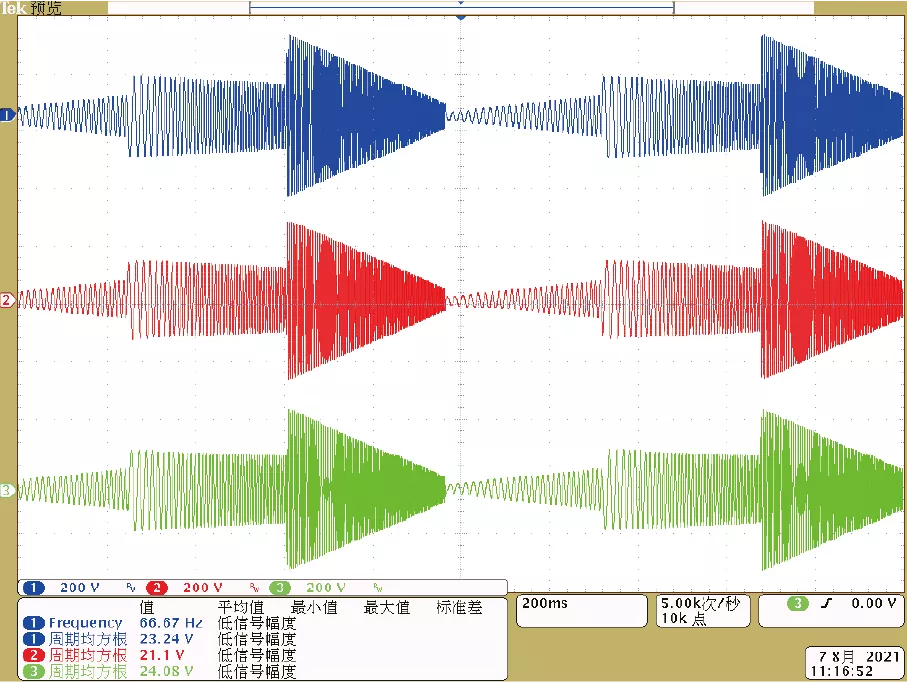
Task: Click the 10k 点 record length readout
Action: (x=684, y=618)
